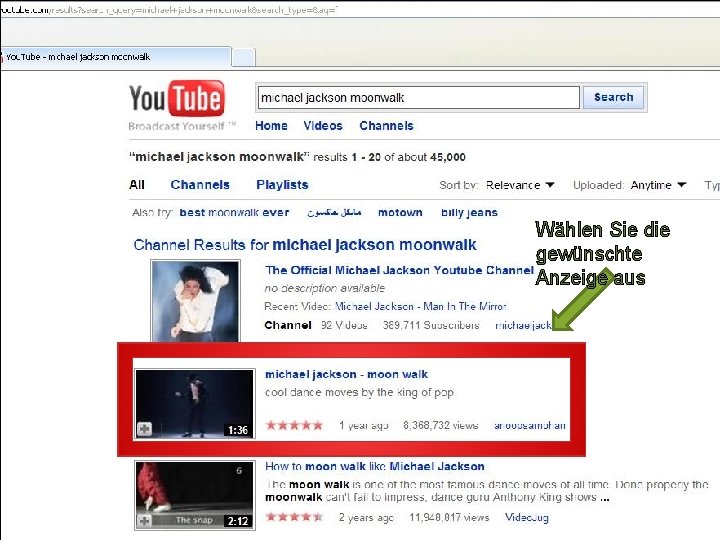Switch to the YouTube browser tab
The width and height of the screenshot is (720, 540).
point(115,57)
